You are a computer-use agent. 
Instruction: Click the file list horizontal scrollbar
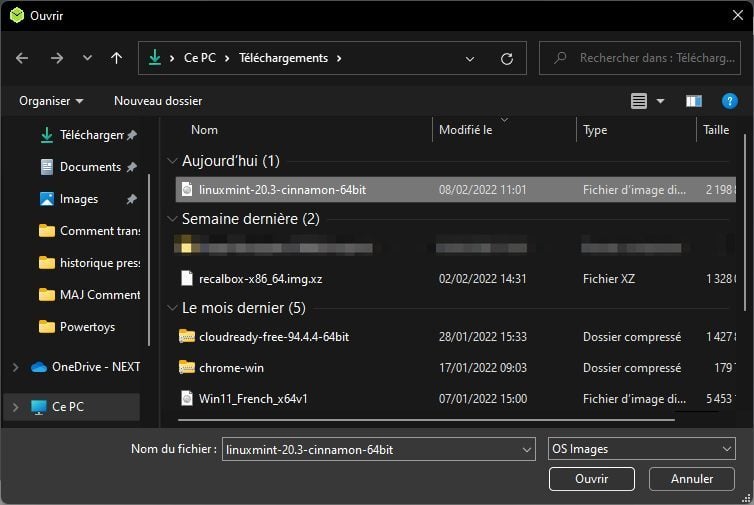click(x=426, y=420)
